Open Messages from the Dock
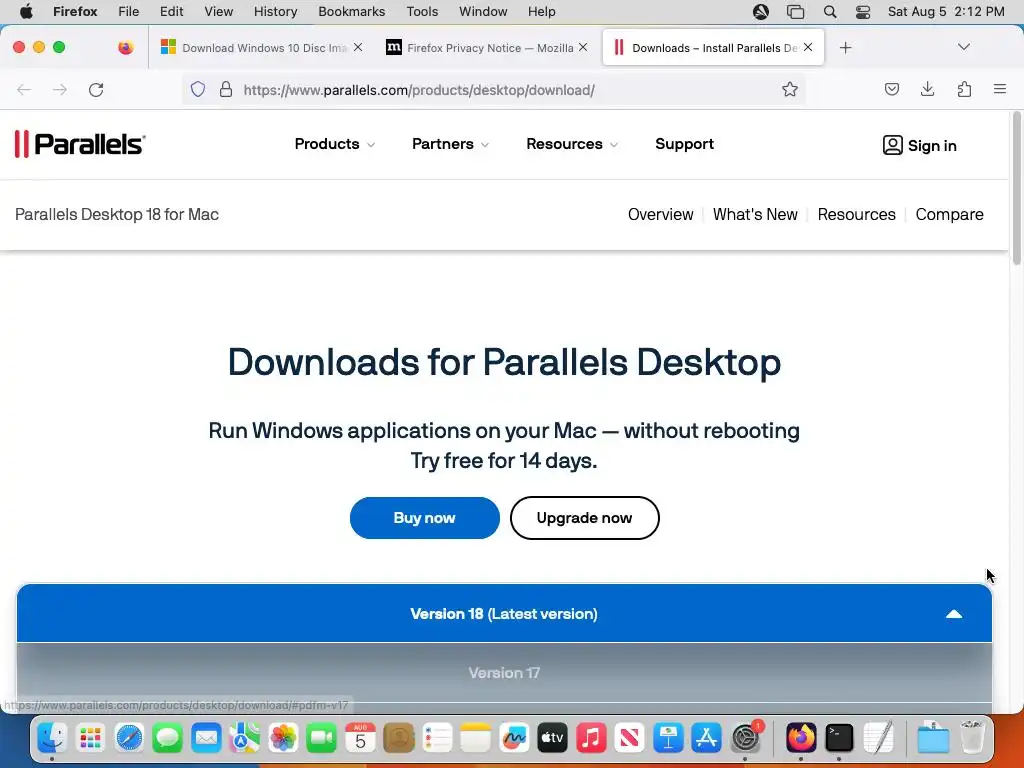Viewport: 1024px width, 768px height. click(x=167, y=739)
